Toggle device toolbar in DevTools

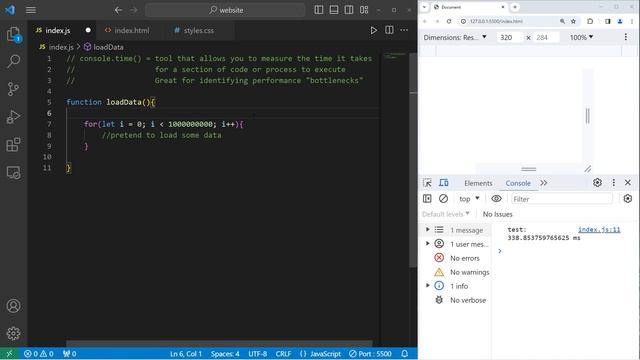click(x=444, y=183)
